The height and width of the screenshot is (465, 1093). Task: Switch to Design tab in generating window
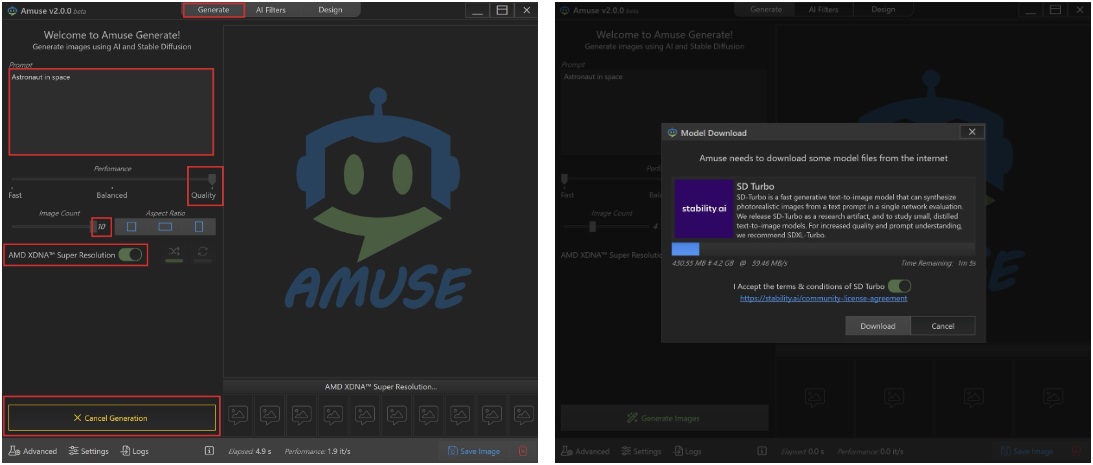coord(330,10)
